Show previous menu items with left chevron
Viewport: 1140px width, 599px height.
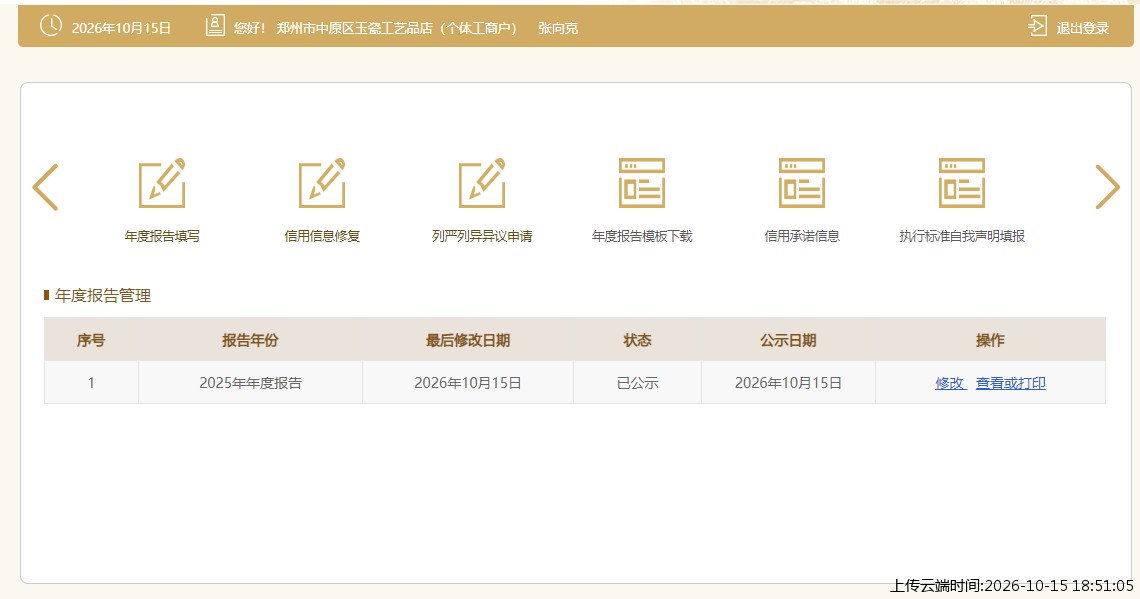click(45, 187)
